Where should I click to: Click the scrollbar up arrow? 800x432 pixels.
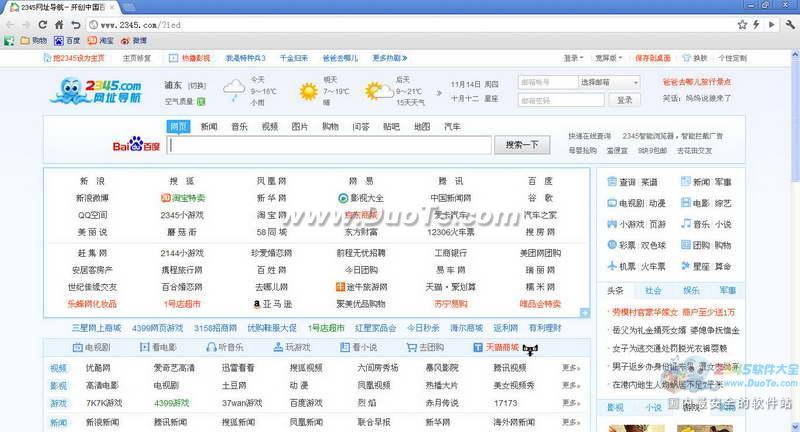[795, 53]
